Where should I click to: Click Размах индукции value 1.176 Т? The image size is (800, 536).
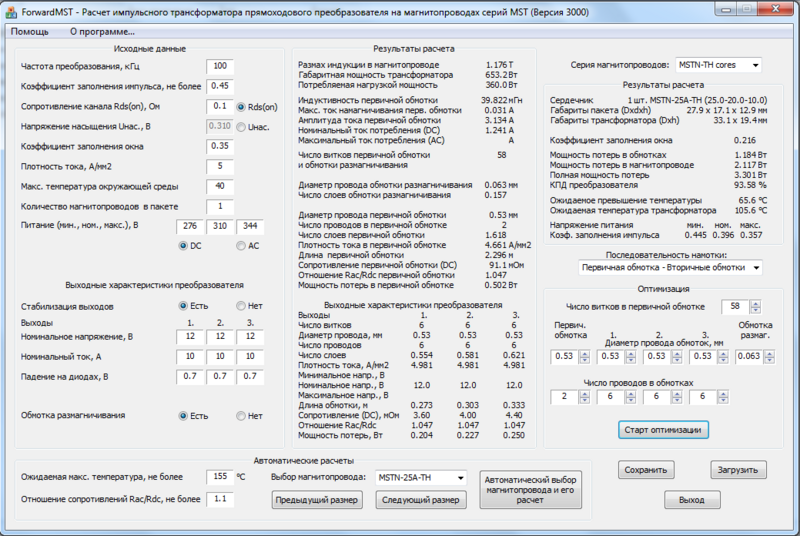pos(499,65)
